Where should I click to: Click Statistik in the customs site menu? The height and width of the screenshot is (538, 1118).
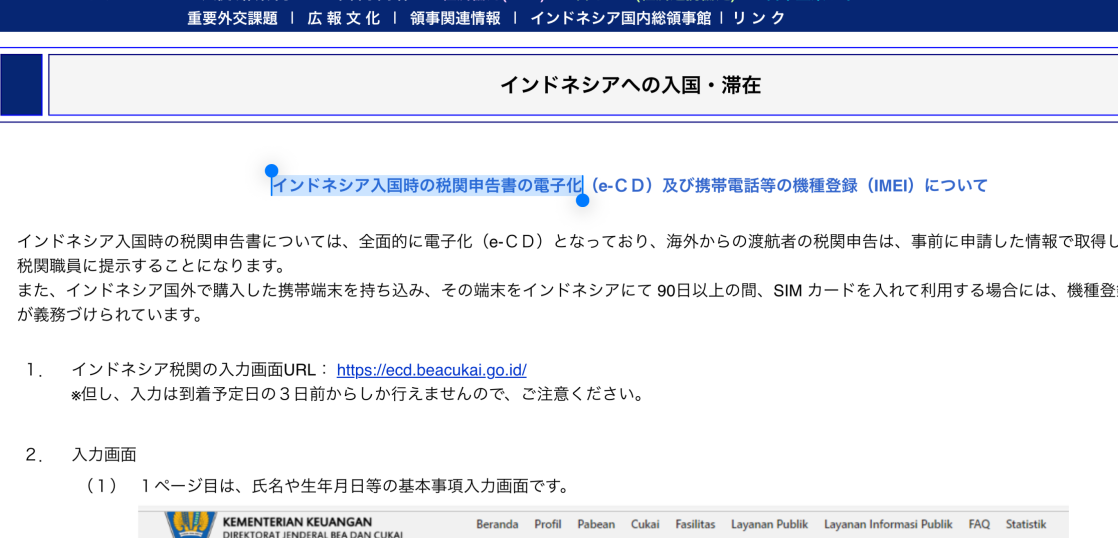[x=1026, y=524]
